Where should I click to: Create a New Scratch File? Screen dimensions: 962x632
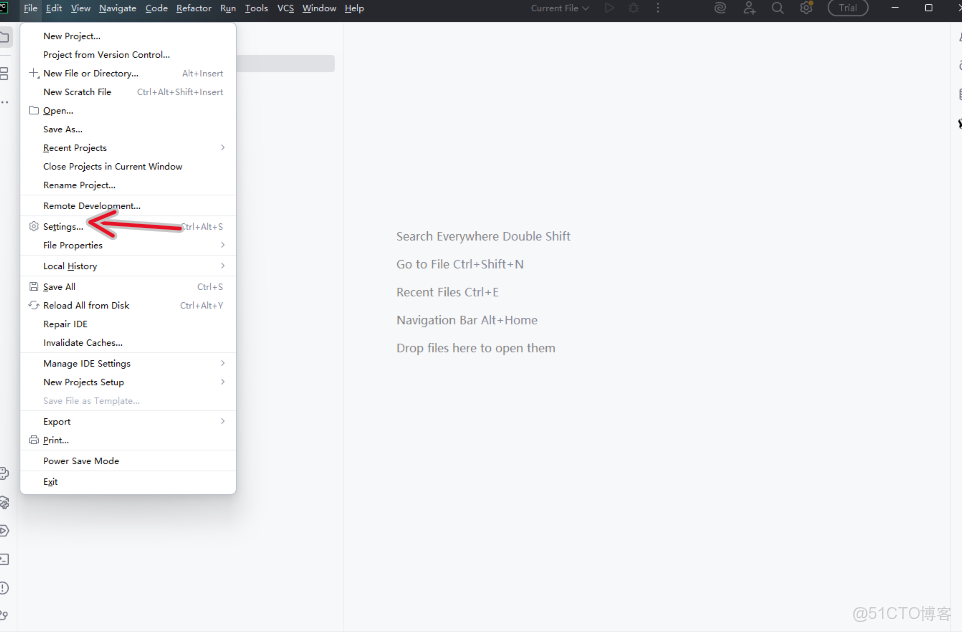pos(128,92)
